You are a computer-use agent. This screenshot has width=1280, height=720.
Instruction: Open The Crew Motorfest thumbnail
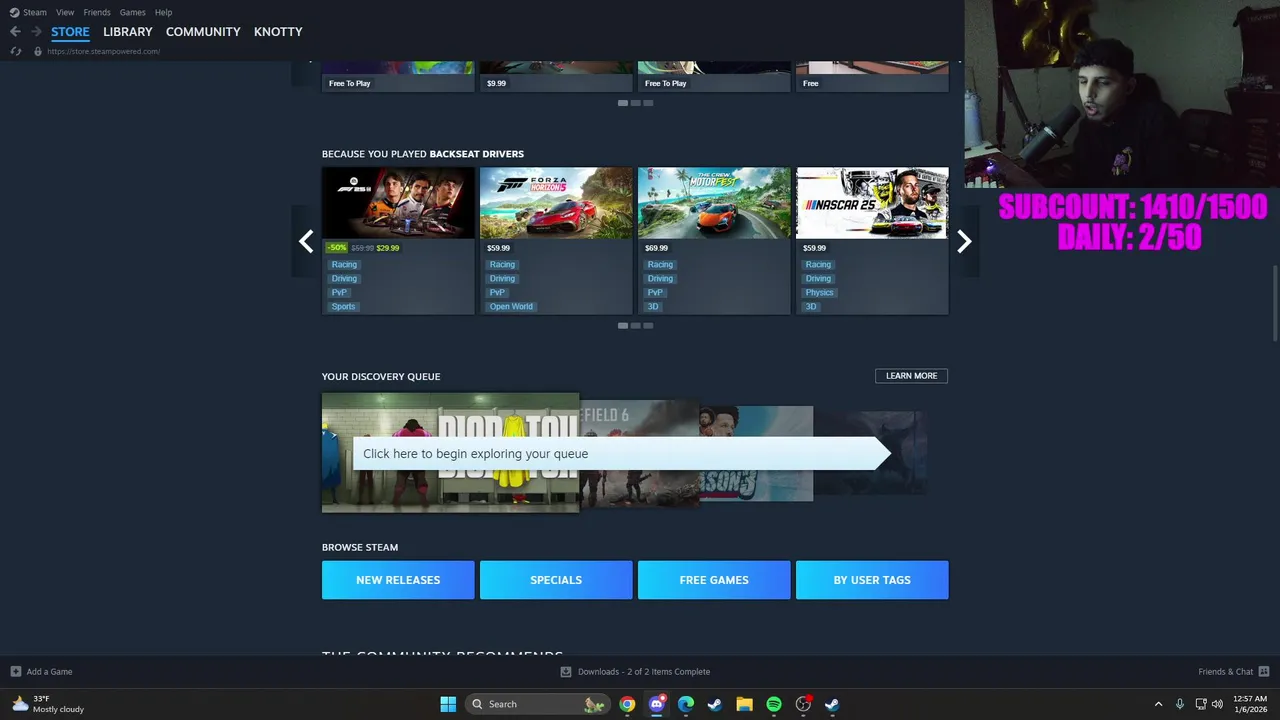tap(714, 203)
